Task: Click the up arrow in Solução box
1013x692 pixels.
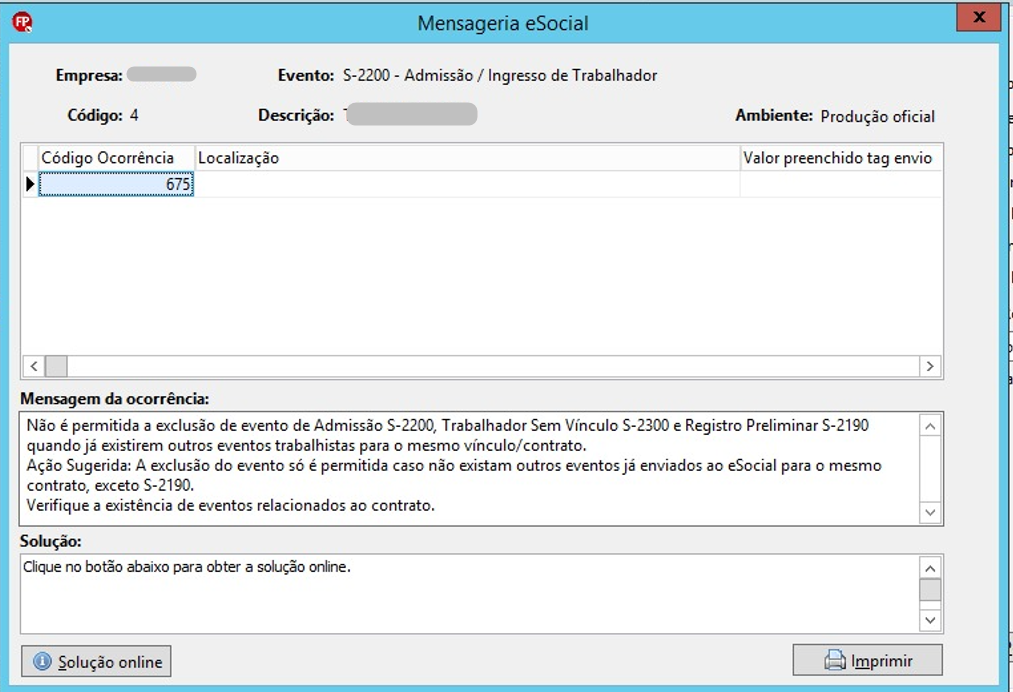Action: 930,569
